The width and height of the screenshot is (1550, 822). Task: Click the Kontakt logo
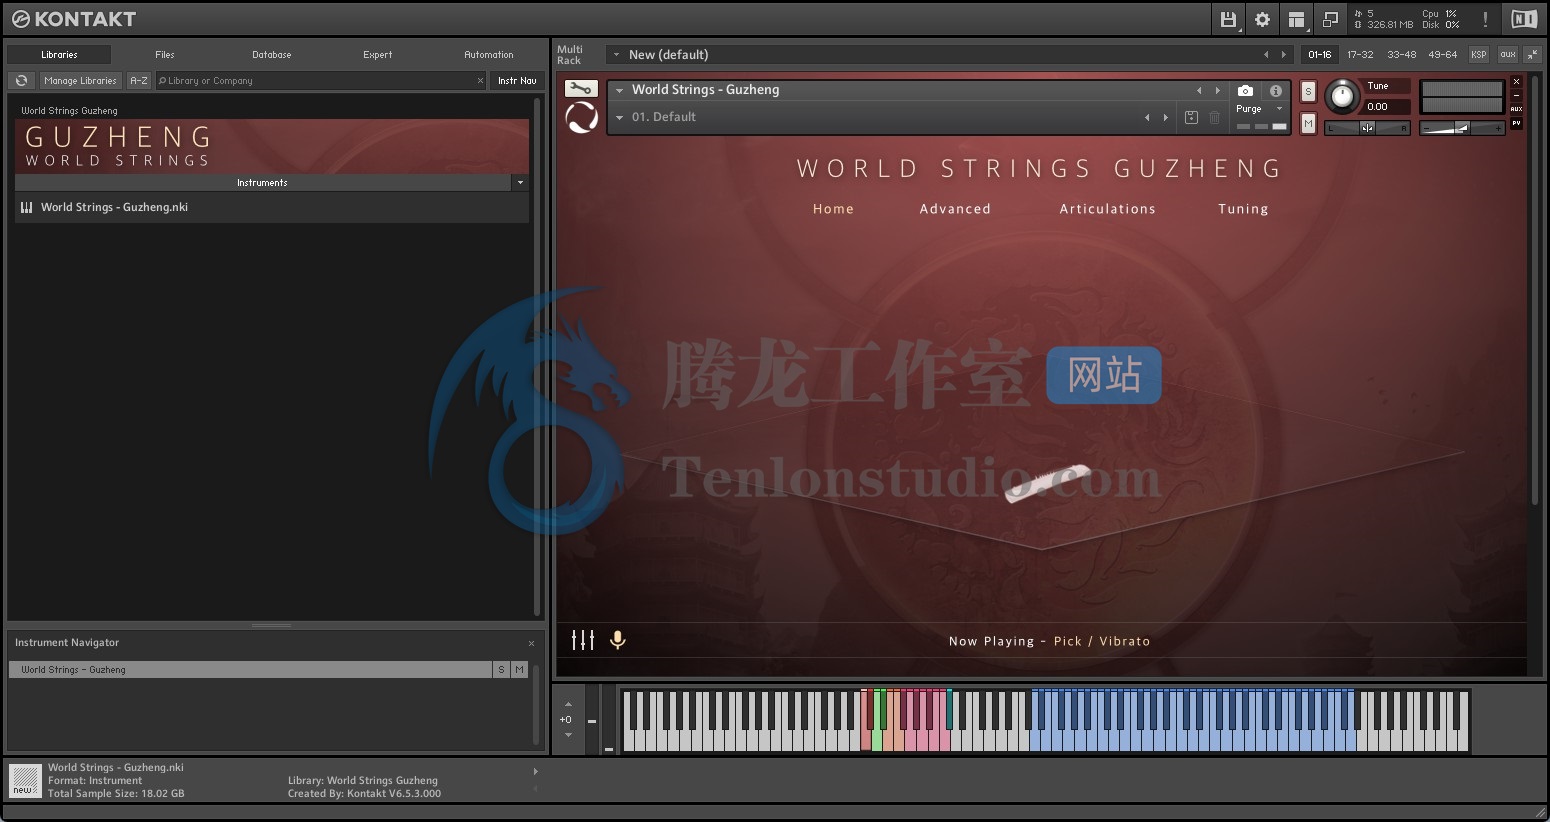click(74, 19)
